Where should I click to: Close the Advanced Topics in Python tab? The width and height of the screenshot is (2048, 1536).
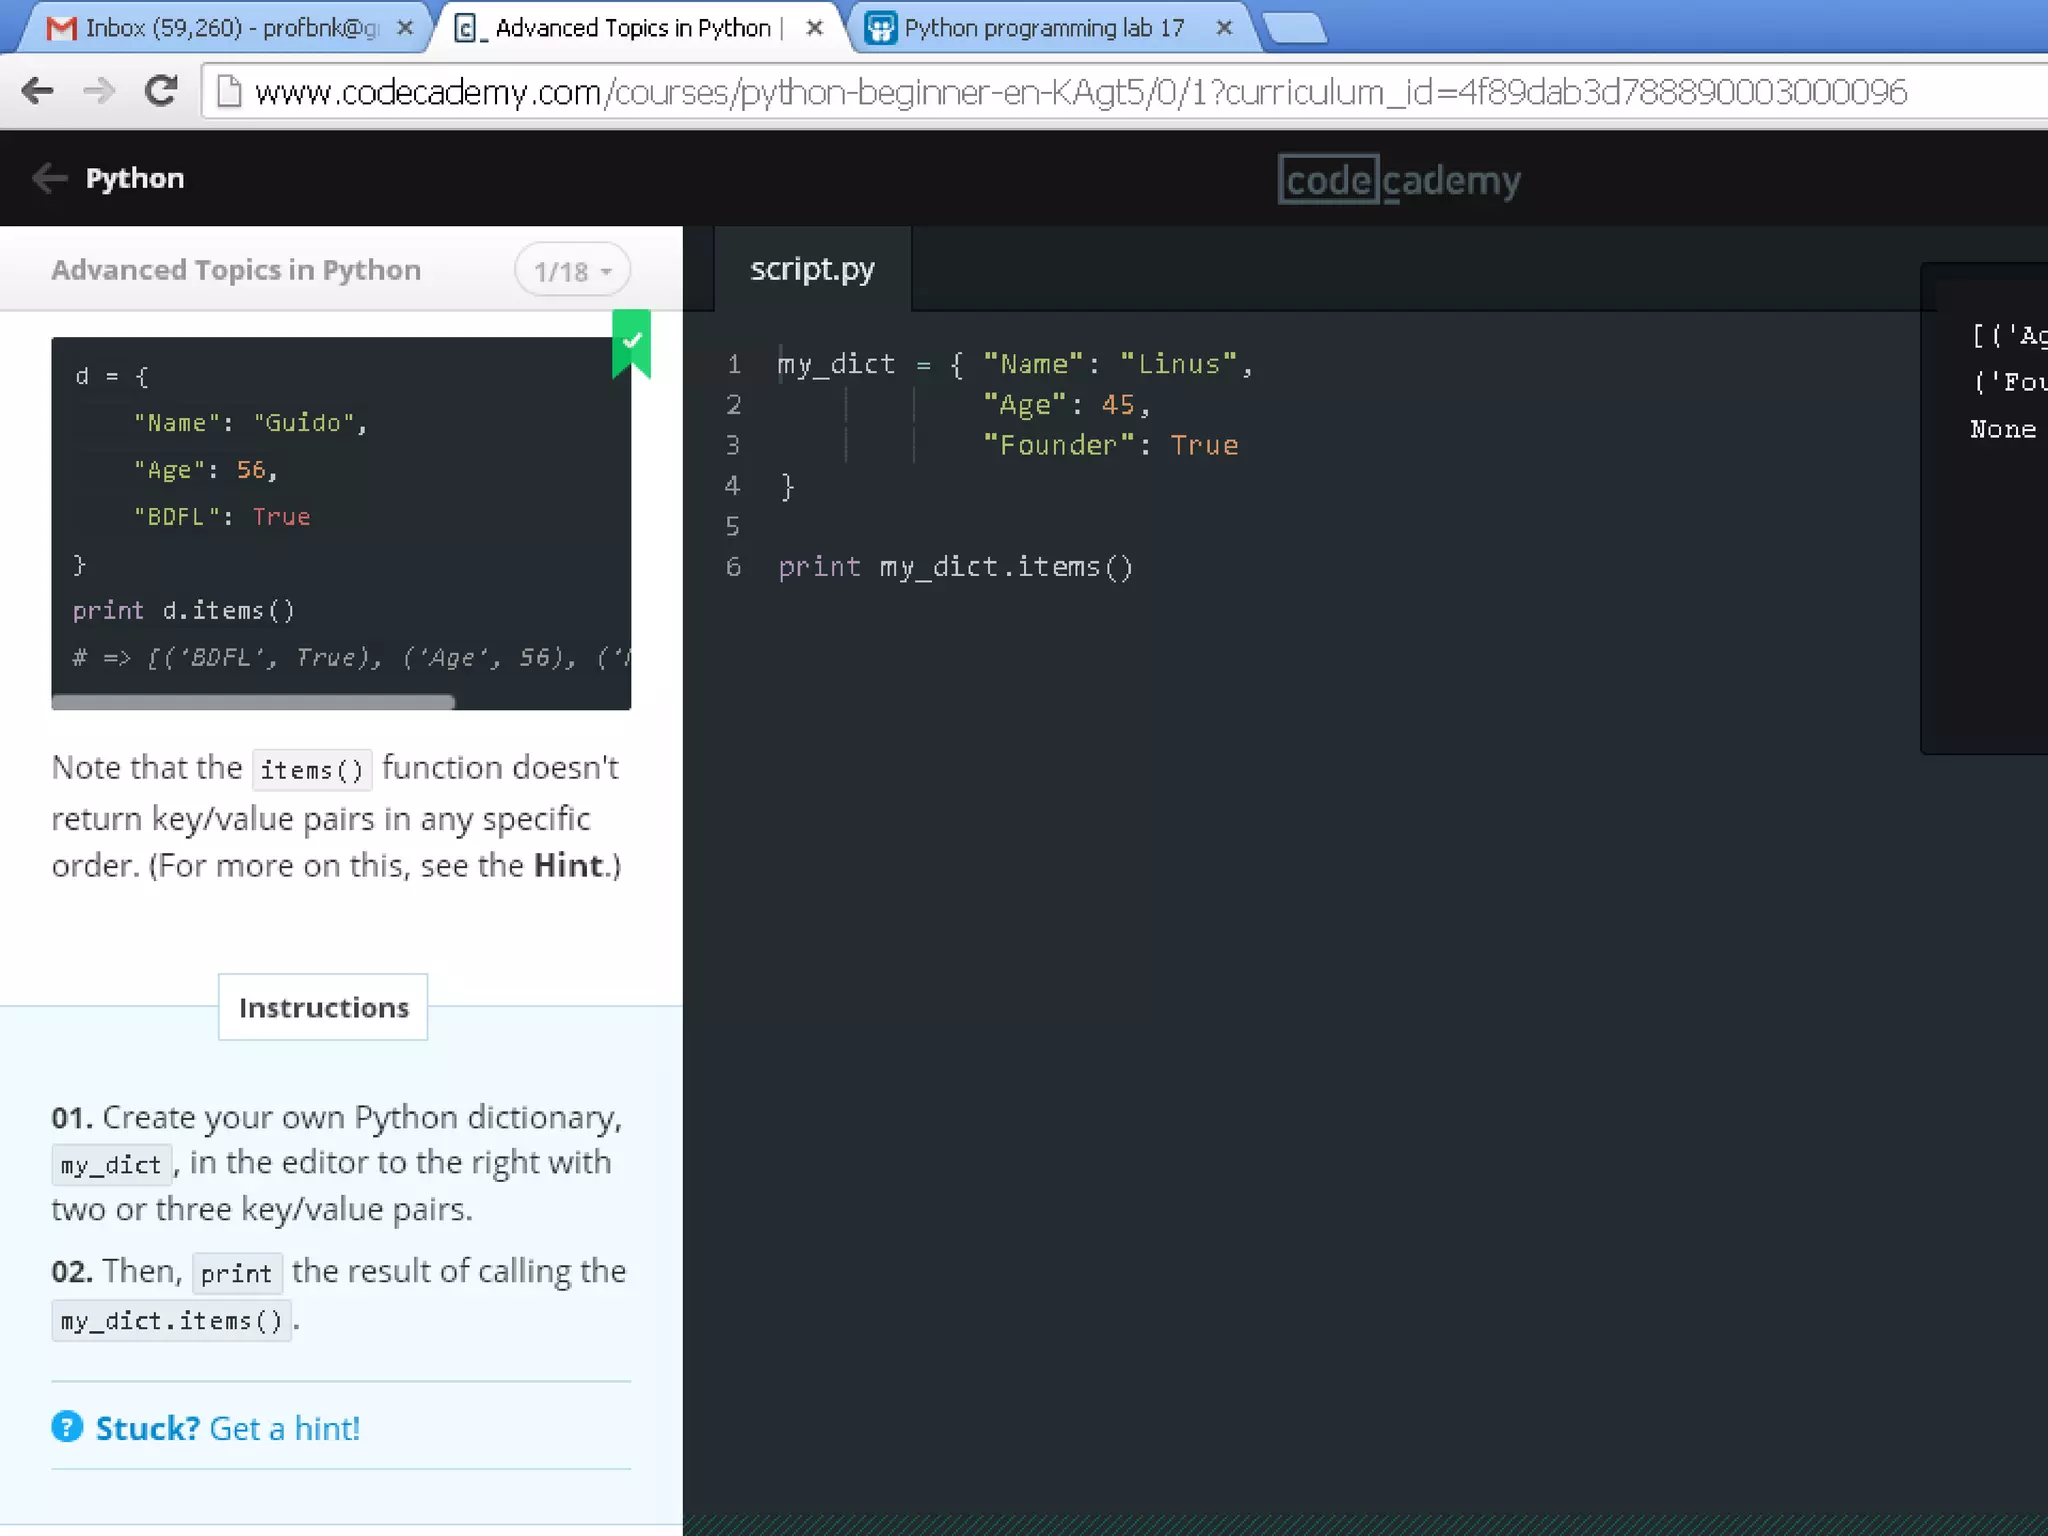(x=814, y=28)
